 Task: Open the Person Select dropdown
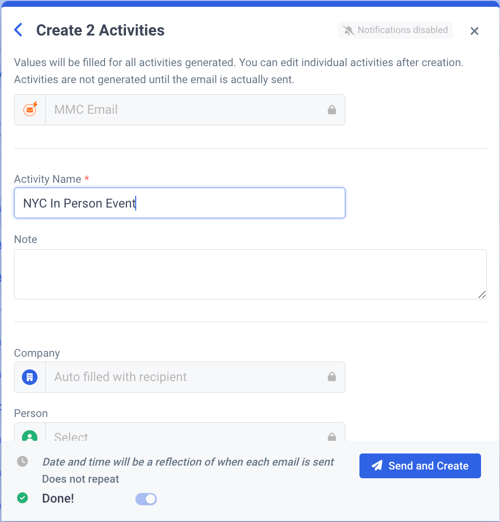click(x=180, y=432)
